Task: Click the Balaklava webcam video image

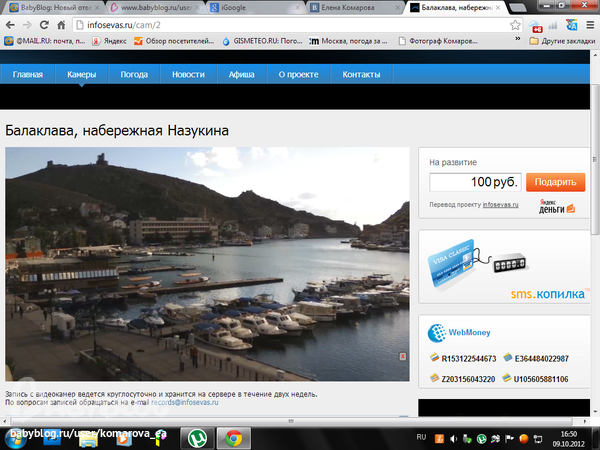Action: (x=207, y=264)
